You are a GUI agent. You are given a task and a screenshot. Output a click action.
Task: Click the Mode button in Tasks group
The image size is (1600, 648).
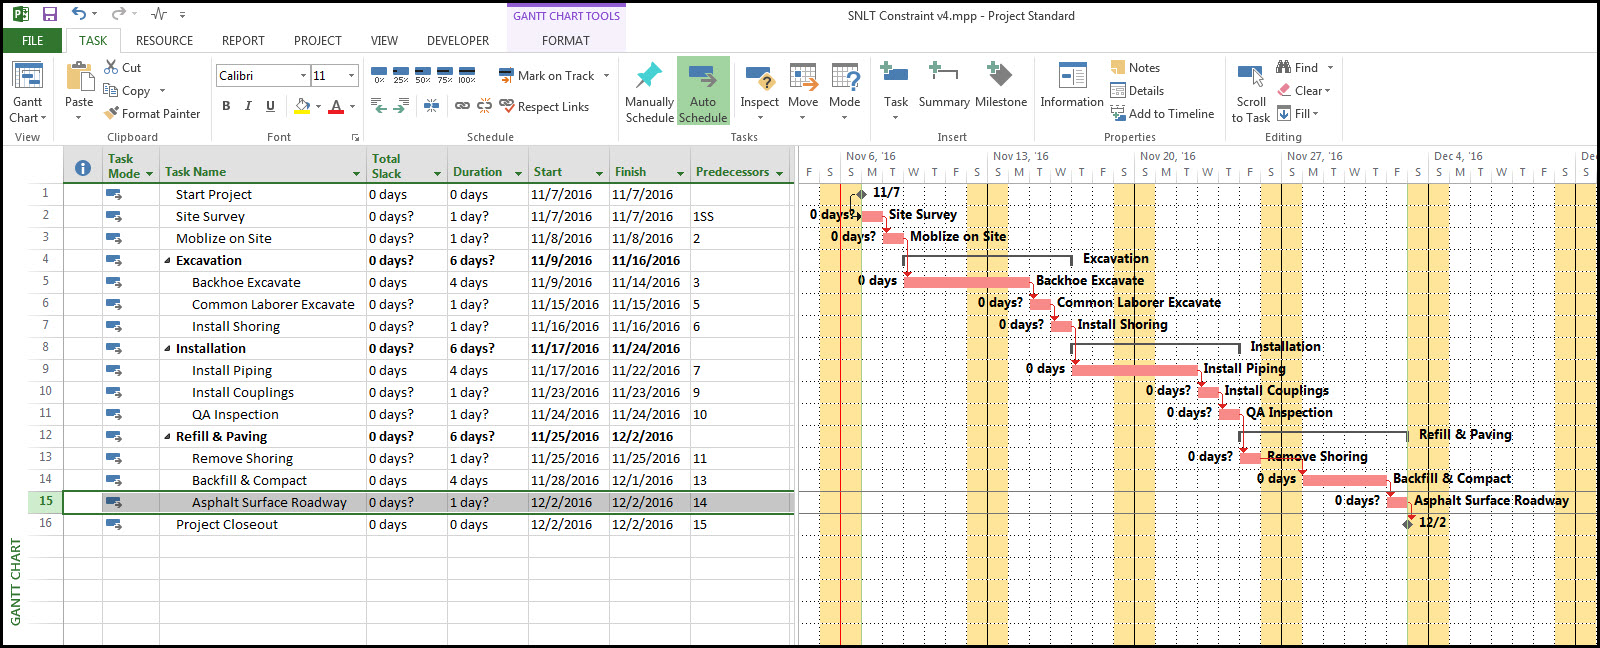(844, 92)
